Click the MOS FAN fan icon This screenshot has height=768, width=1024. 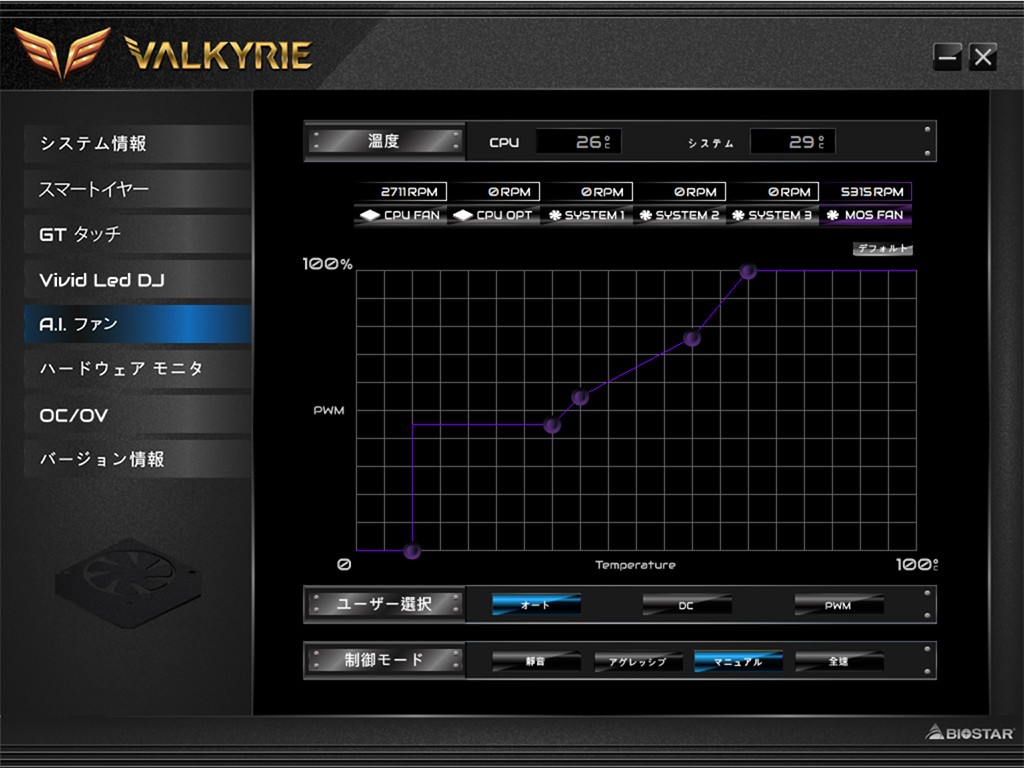pos(833,215)
